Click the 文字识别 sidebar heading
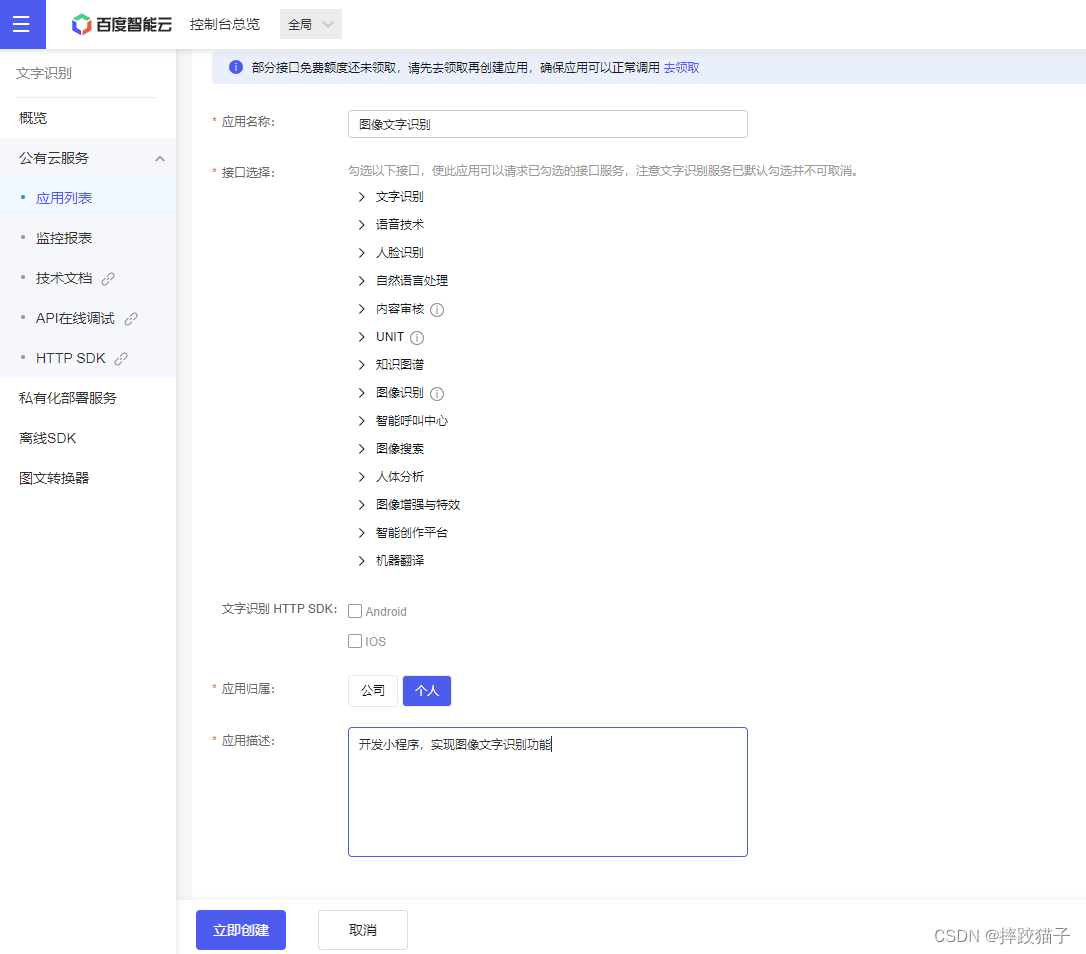This screenshot has width=1086, height=954. click(x=44, y=73)
